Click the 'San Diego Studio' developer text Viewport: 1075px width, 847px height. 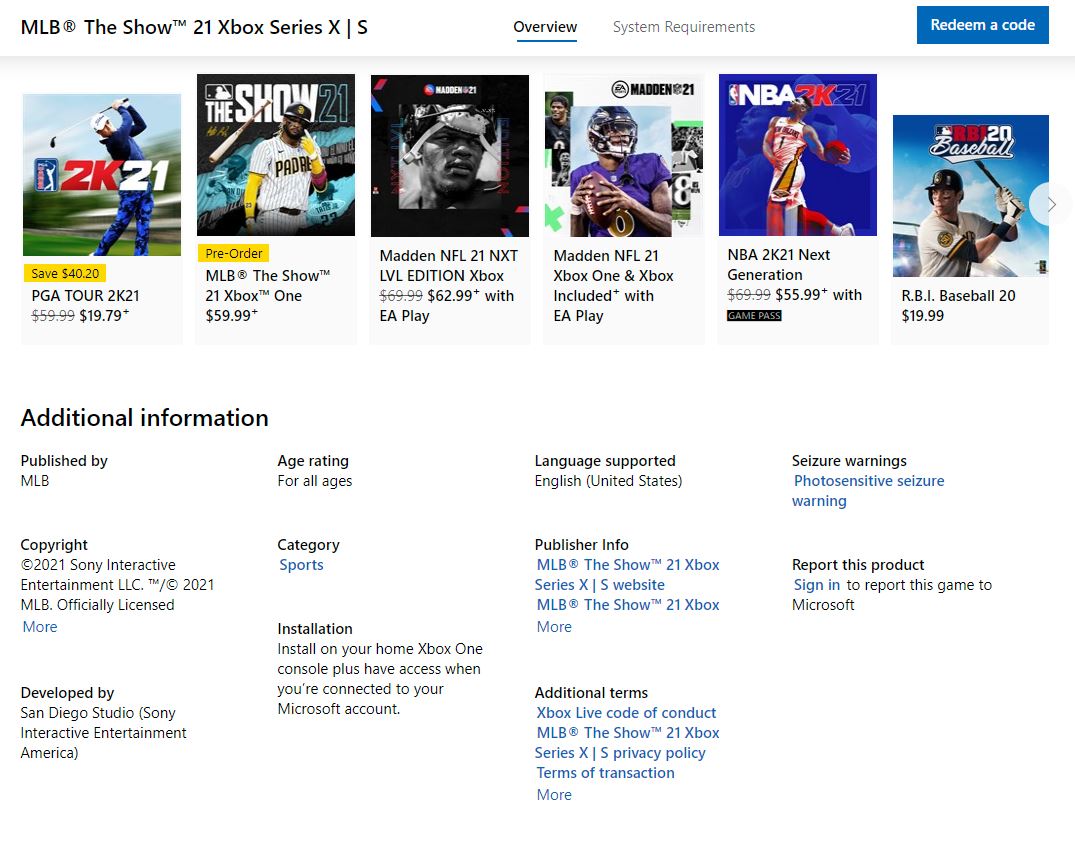coord(104,732)
